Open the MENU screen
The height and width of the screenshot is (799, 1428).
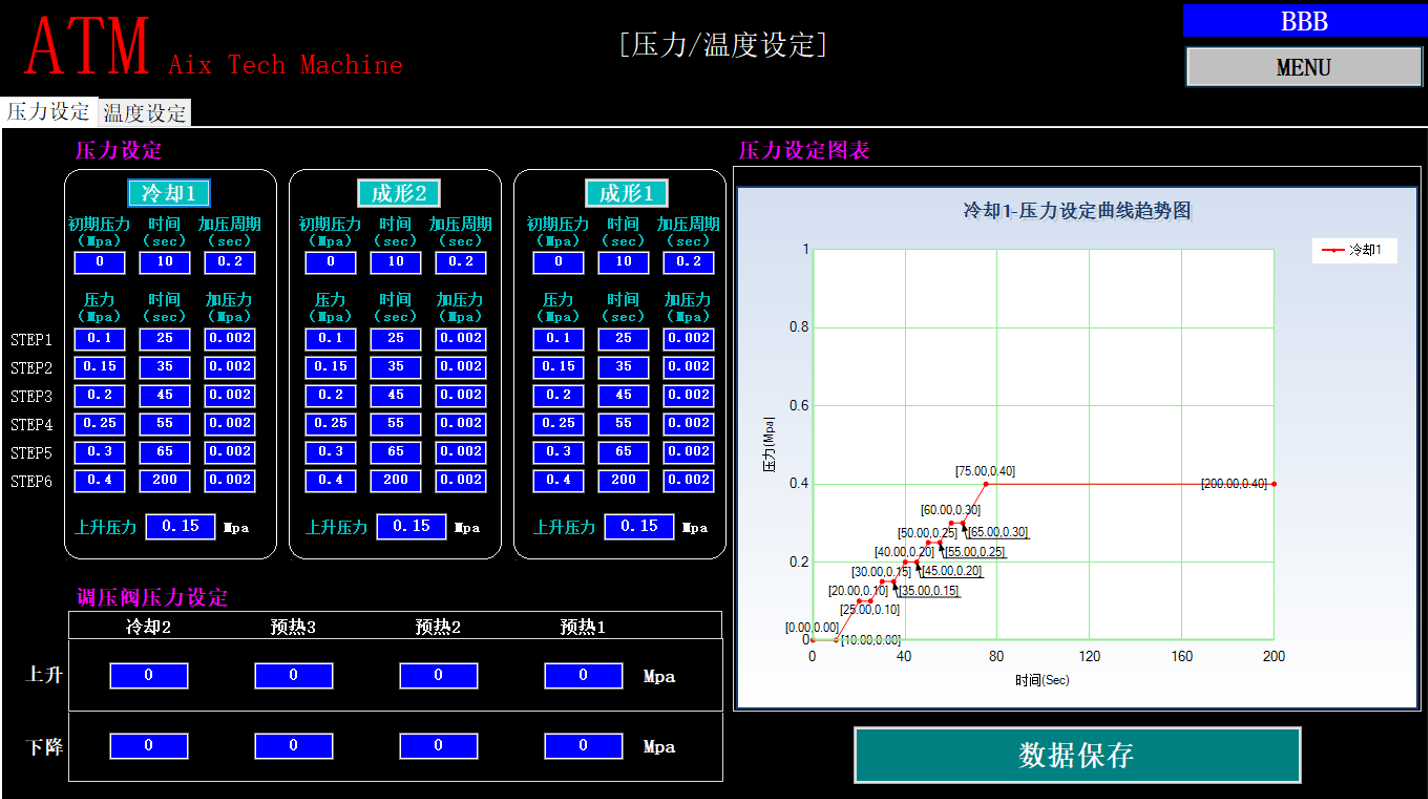point(1304,67)
